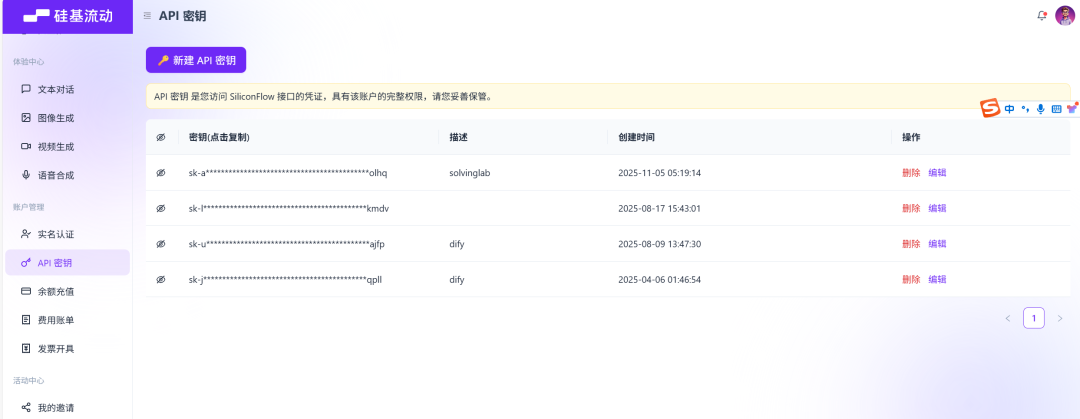The width and height of the screenshot is (1080, 419).
Task: Select page 1 in pagination
Action: click(1034, 318)
